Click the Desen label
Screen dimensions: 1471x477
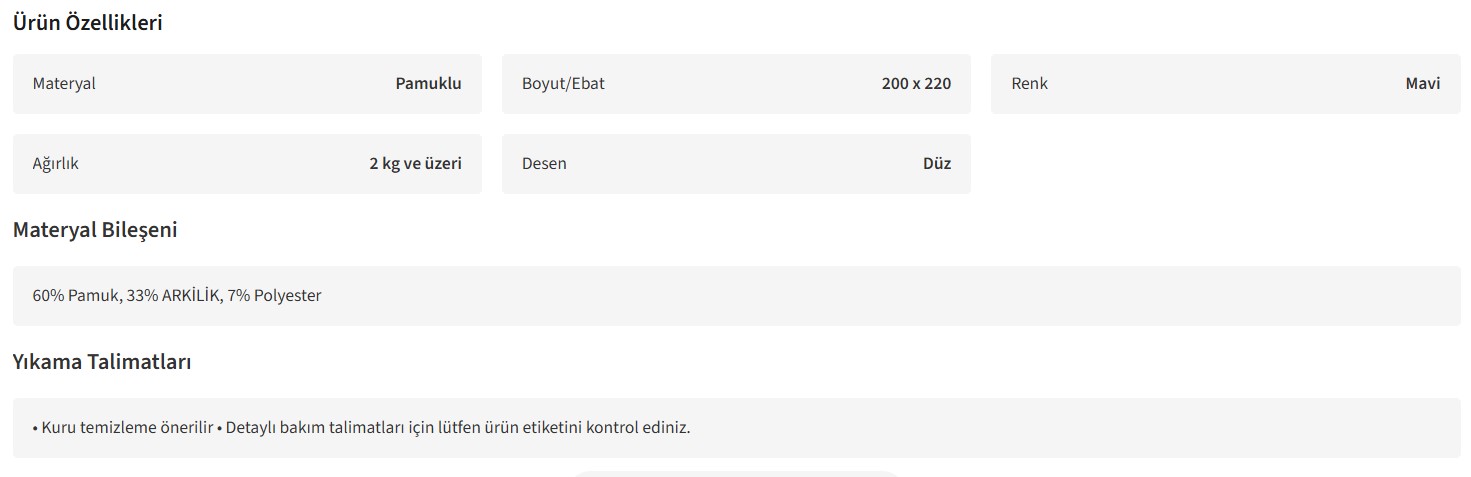click(544, 164)
